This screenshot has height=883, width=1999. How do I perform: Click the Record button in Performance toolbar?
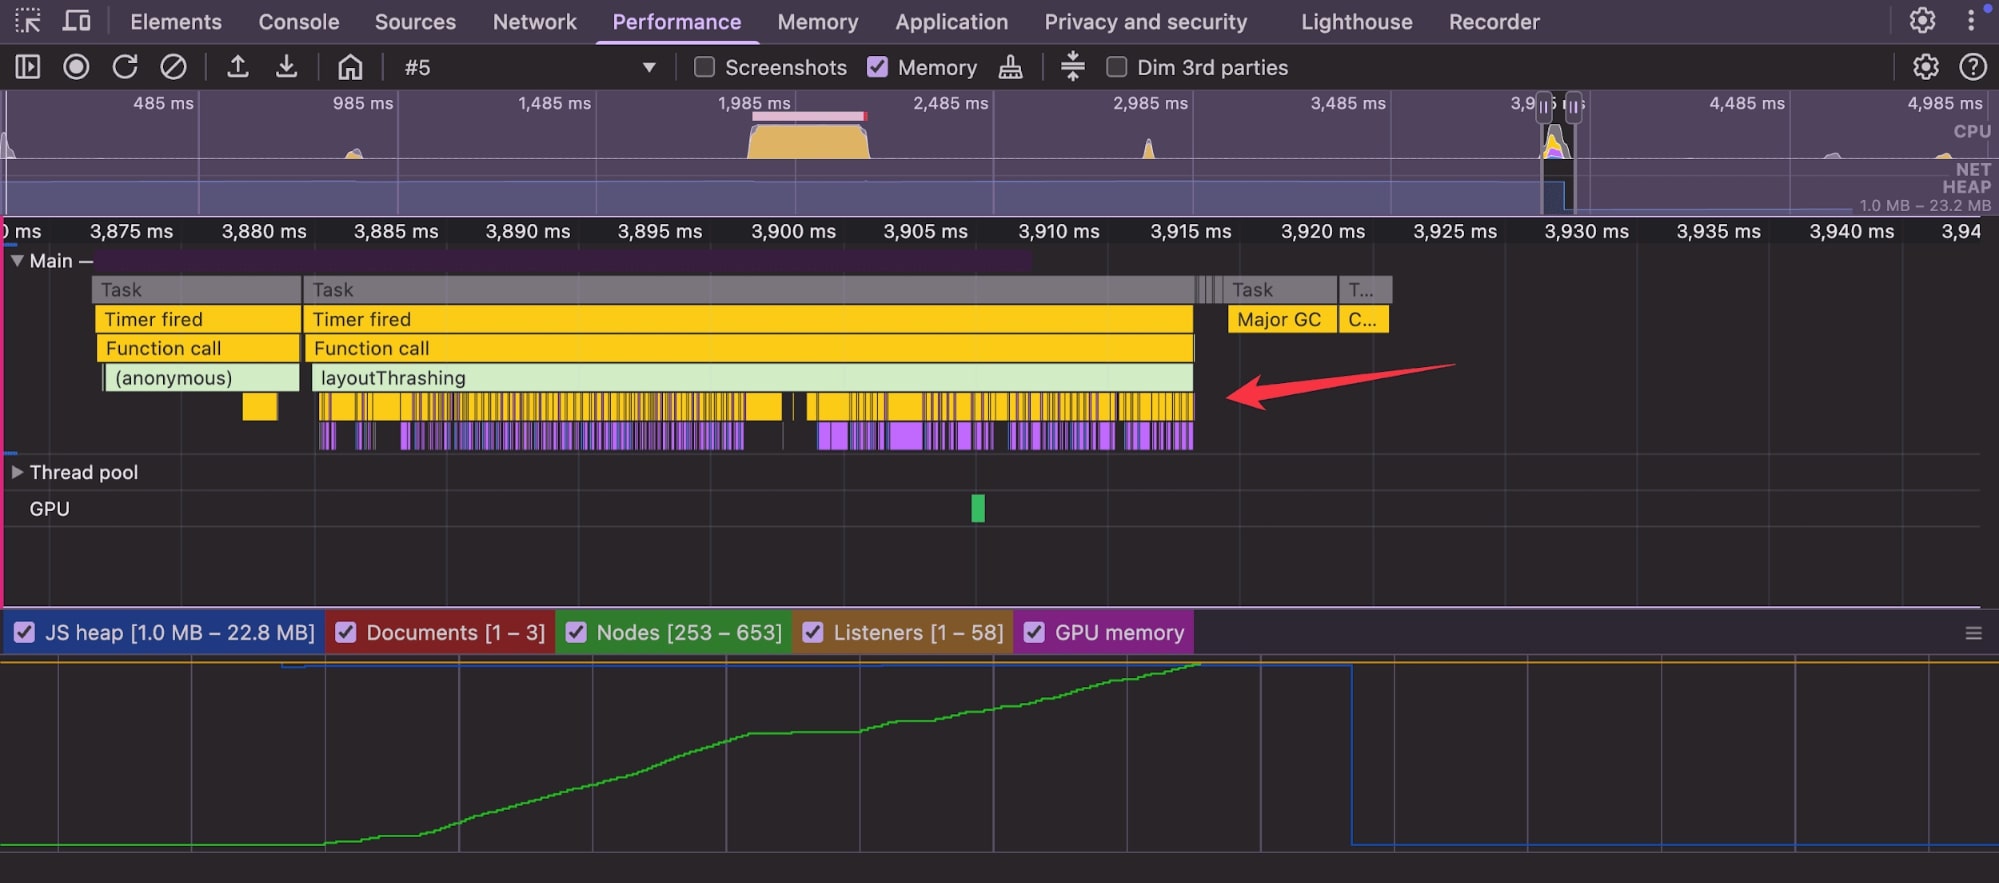[76, 67]
